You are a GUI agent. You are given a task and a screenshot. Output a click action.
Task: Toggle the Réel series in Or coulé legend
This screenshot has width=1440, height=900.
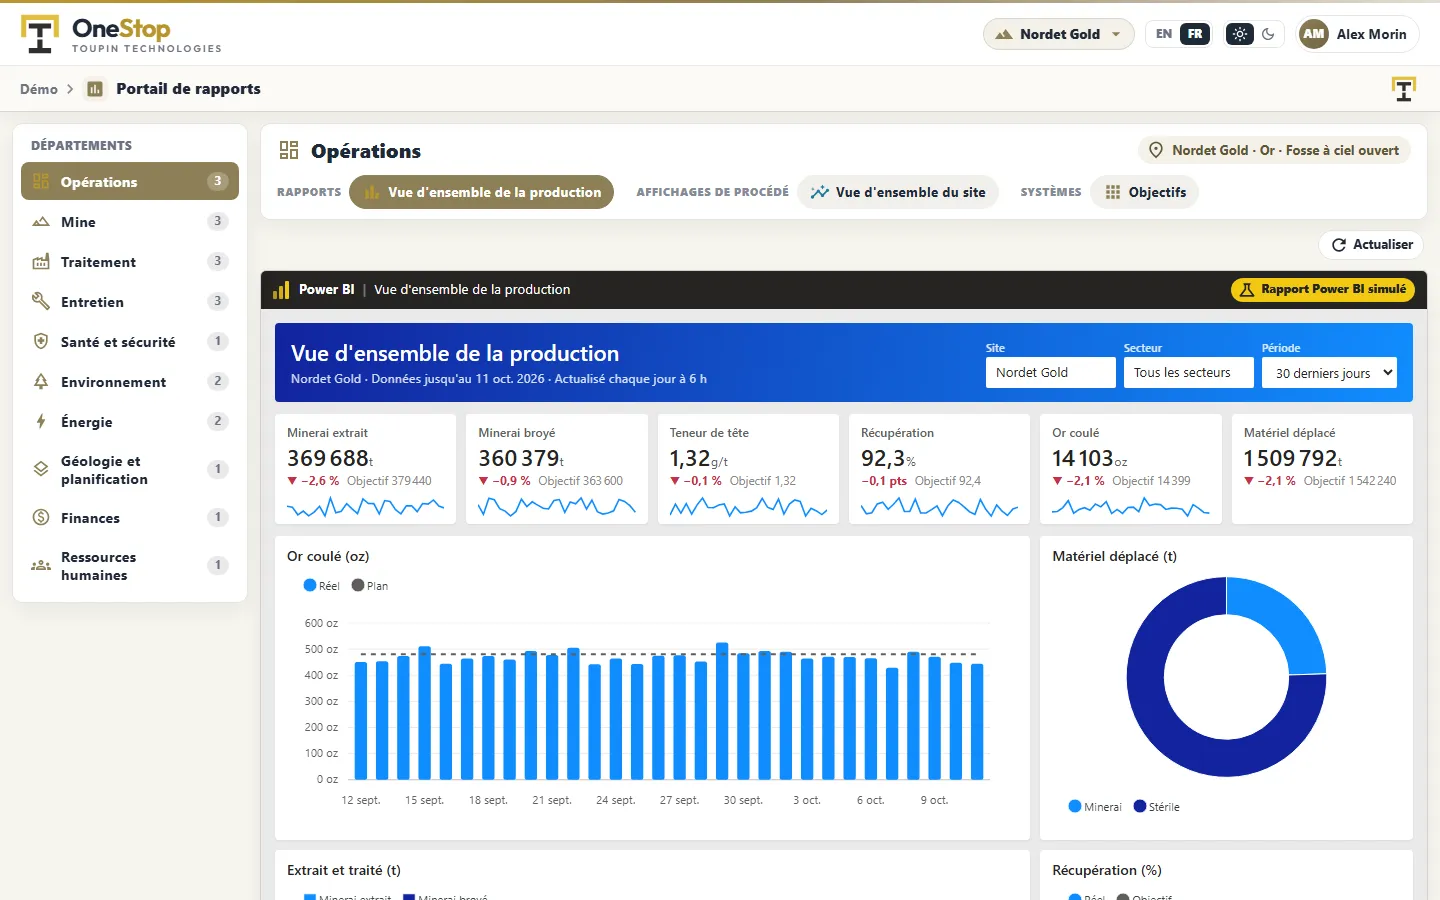322,585
